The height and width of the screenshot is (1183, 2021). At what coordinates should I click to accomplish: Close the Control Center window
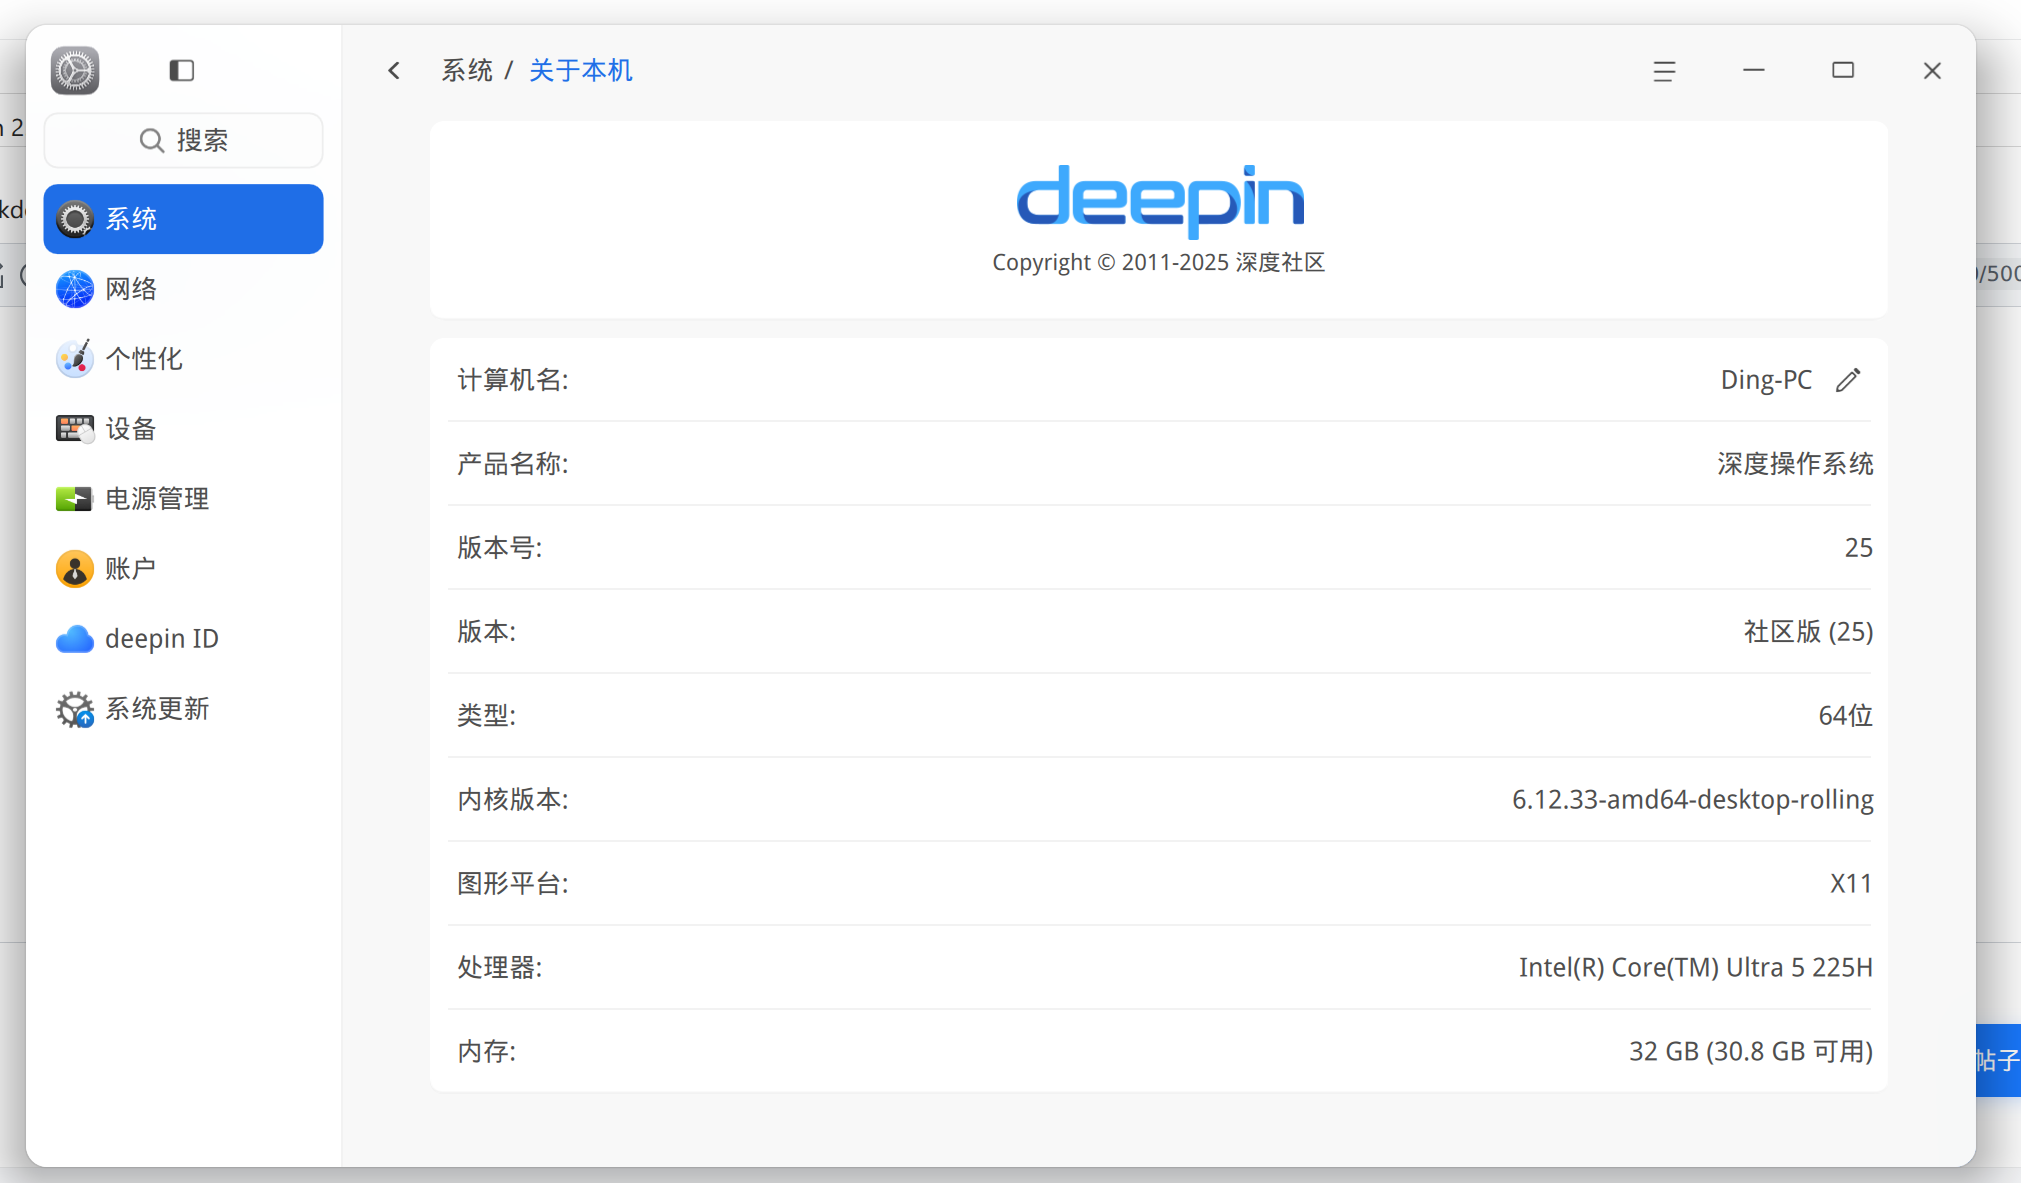click(x=1932, y=70)
